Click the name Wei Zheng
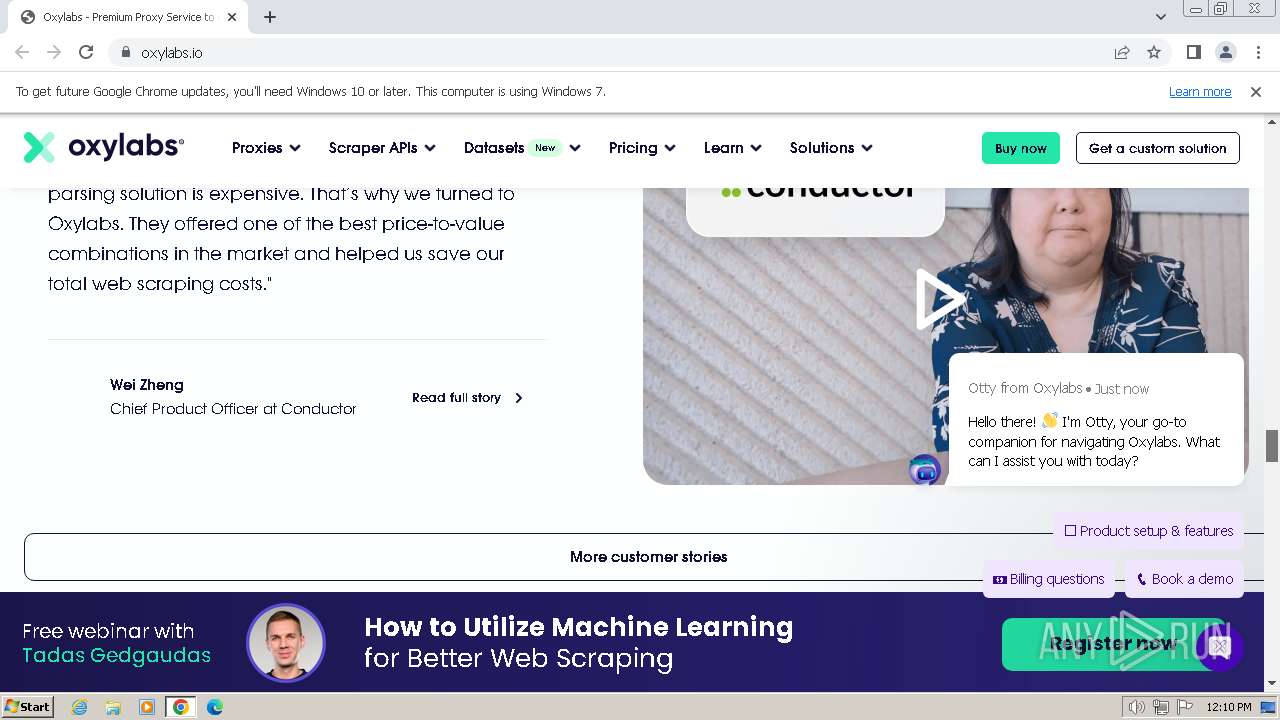The image size is (1280, 720). coord(147,385)
